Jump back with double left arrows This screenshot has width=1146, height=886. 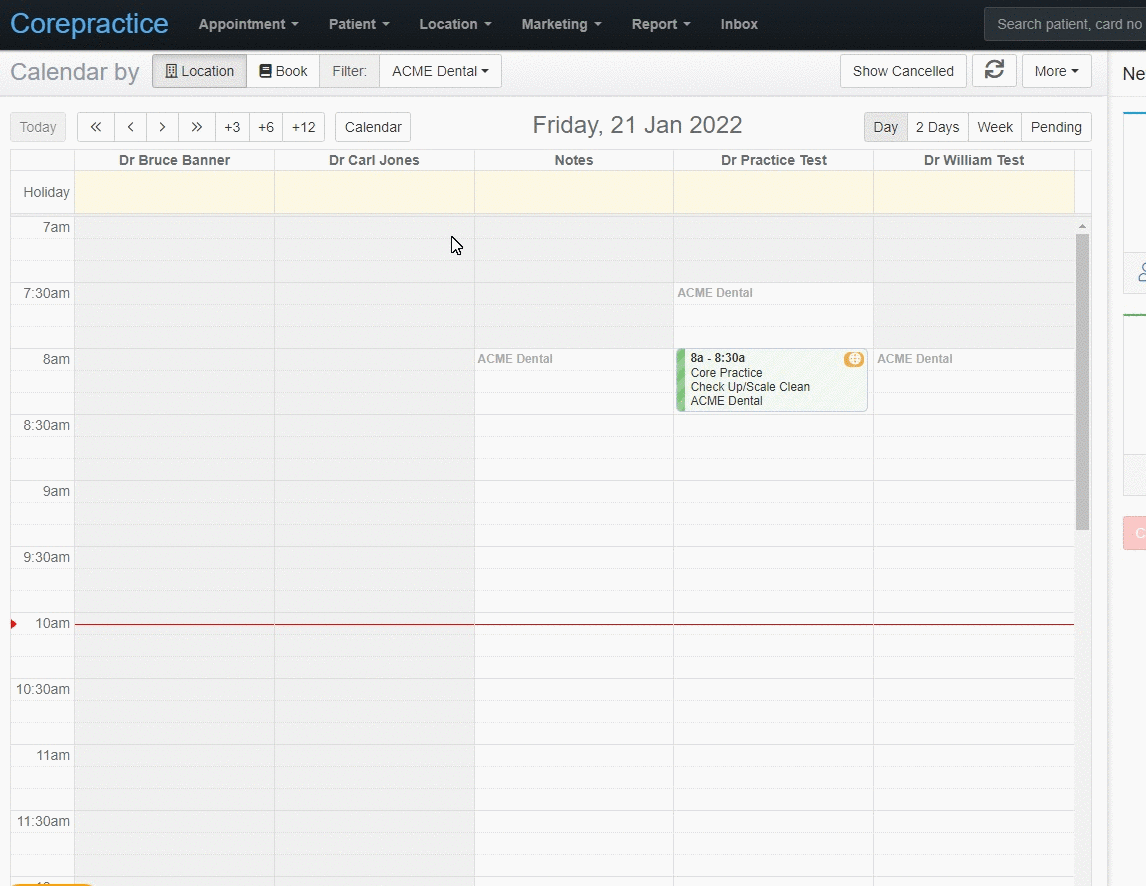point(96,127)
